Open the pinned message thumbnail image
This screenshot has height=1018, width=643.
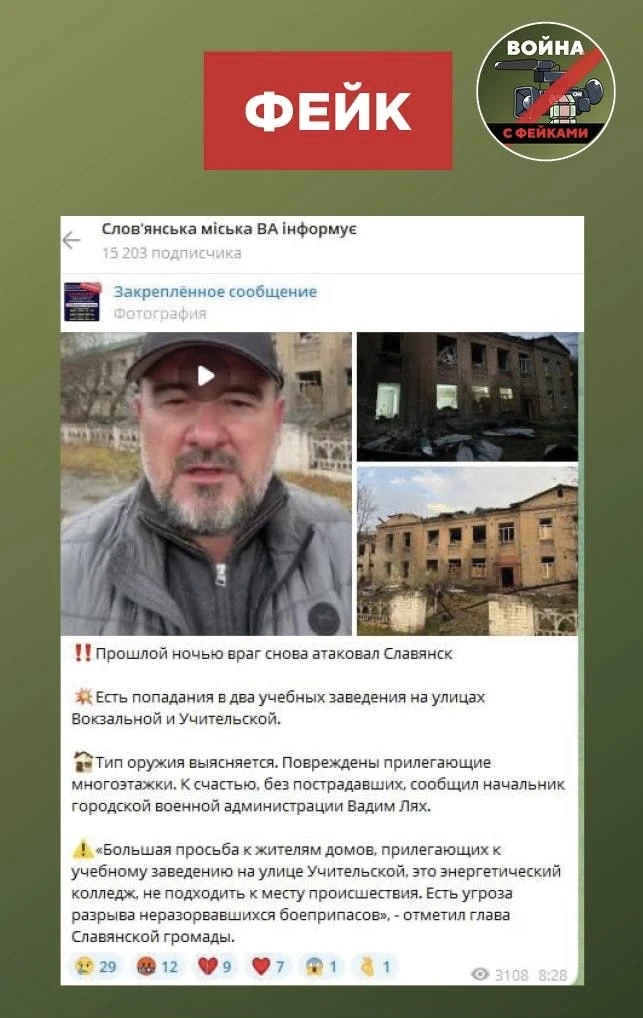click(82, 302)
